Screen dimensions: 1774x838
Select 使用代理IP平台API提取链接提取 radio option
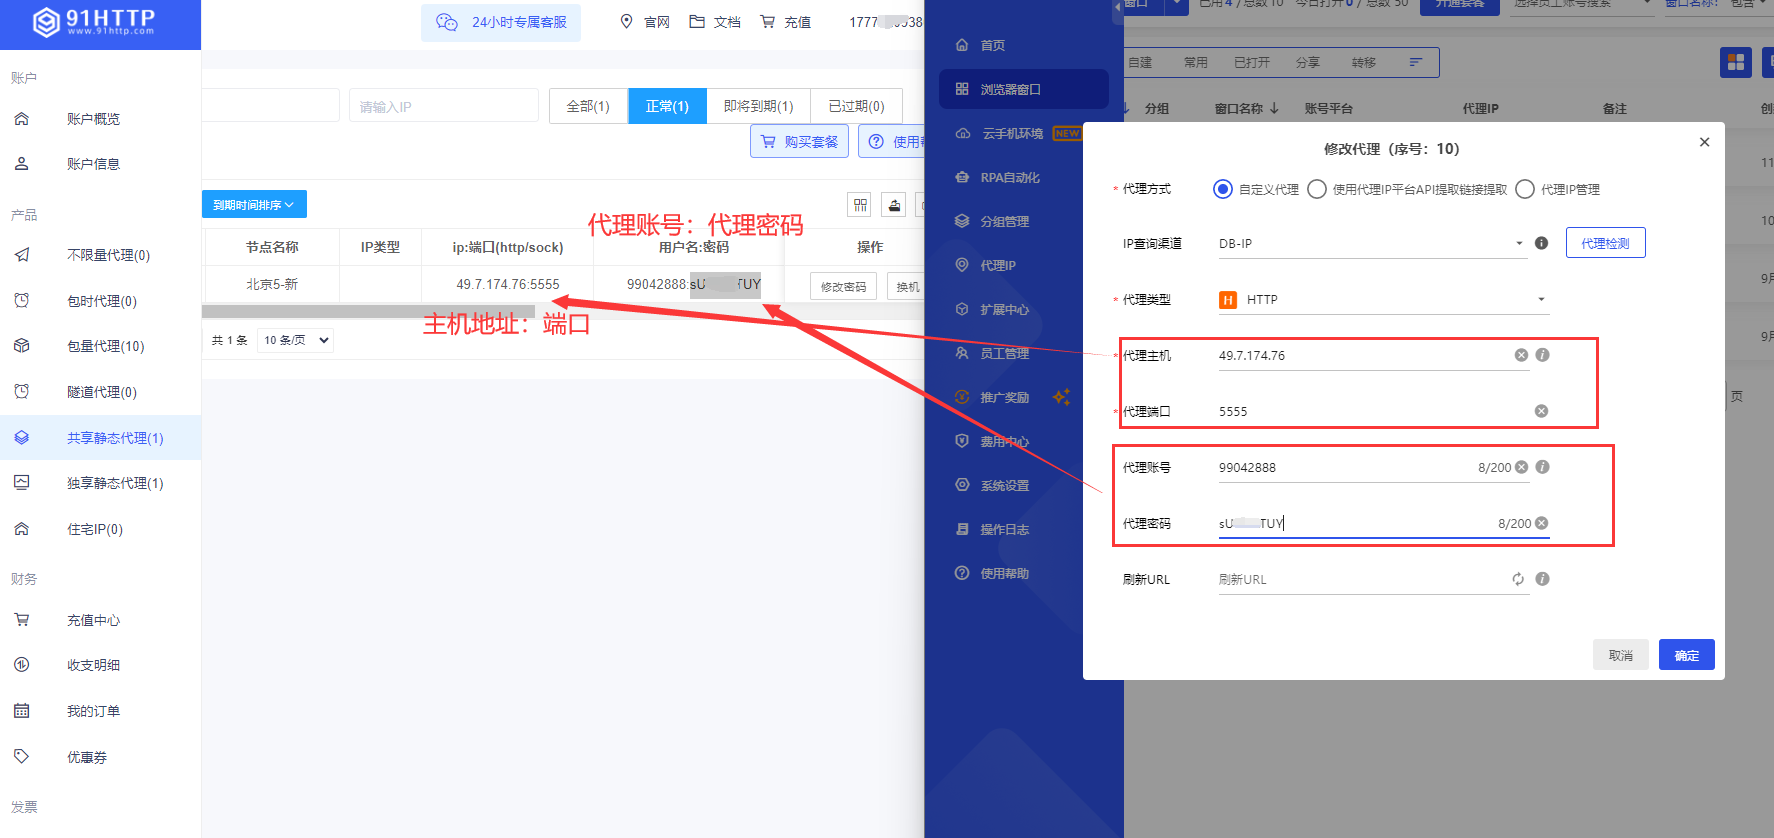[1317, 189]
